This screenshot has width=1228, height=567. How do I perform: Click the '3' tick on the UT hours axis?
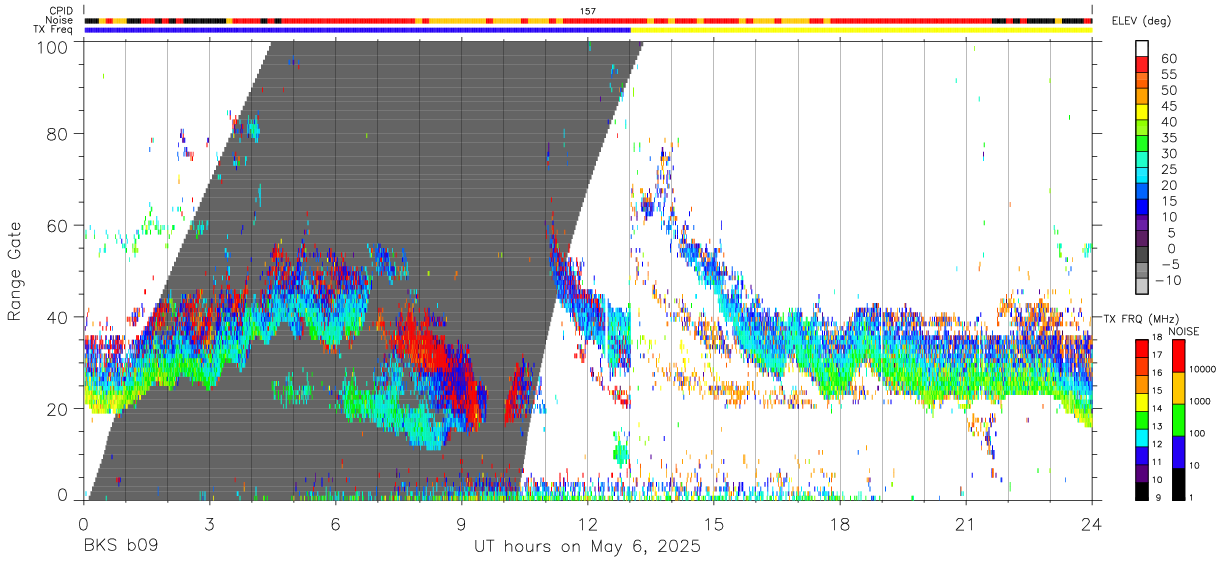pos(209,524)
